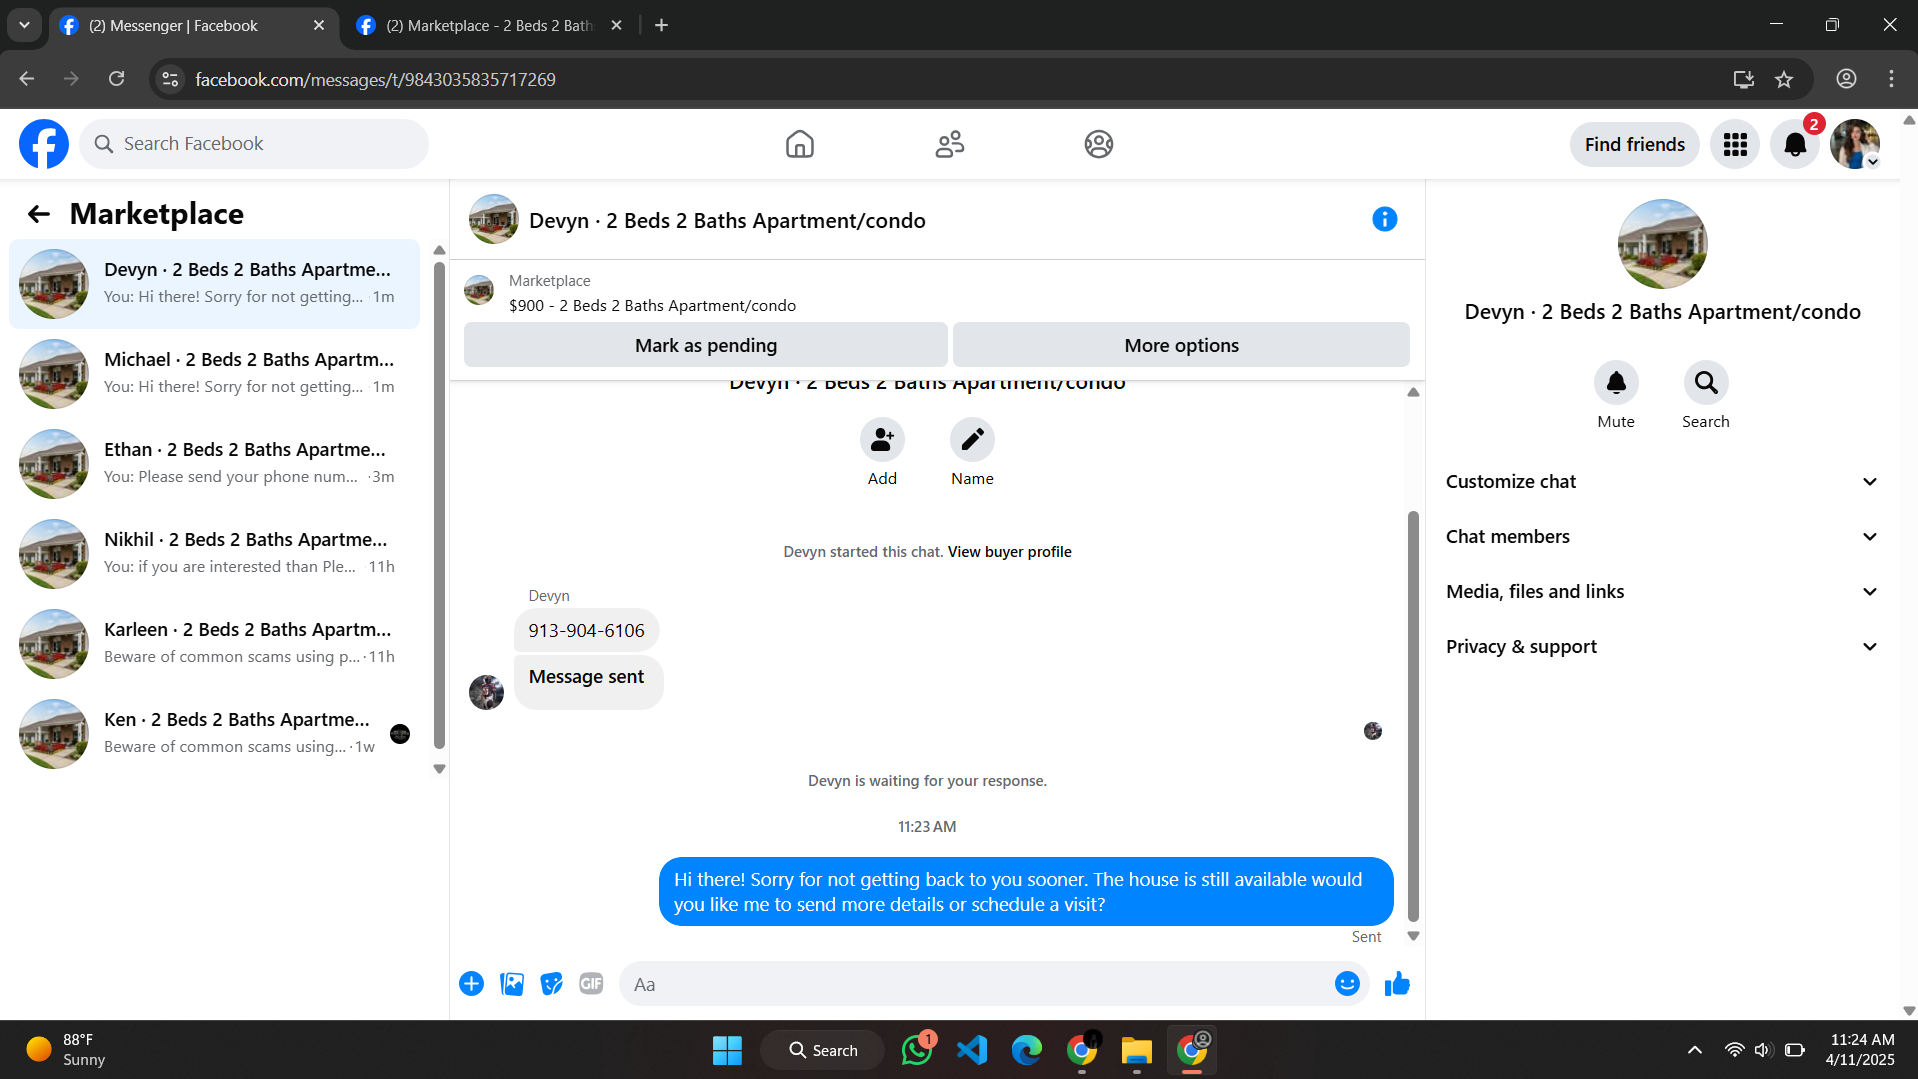Open the weather widget showing 88°F

pyautogui.click(x=66, y=1050)
